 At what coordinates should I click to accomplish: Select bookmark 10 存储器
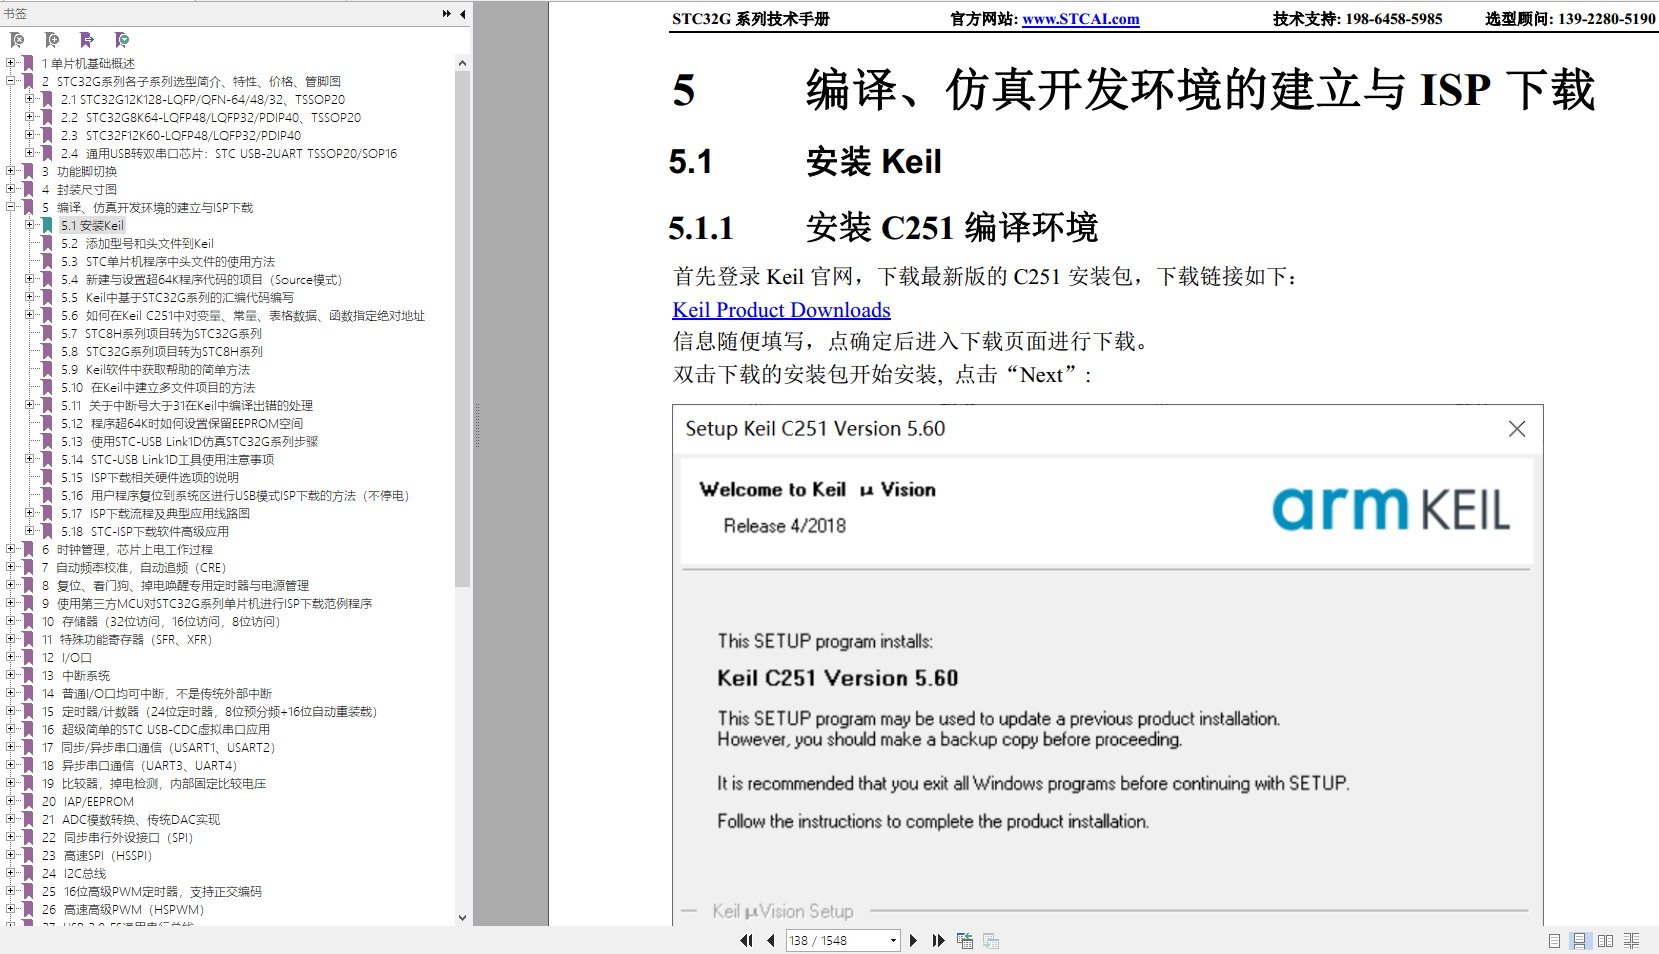point(161,621)
